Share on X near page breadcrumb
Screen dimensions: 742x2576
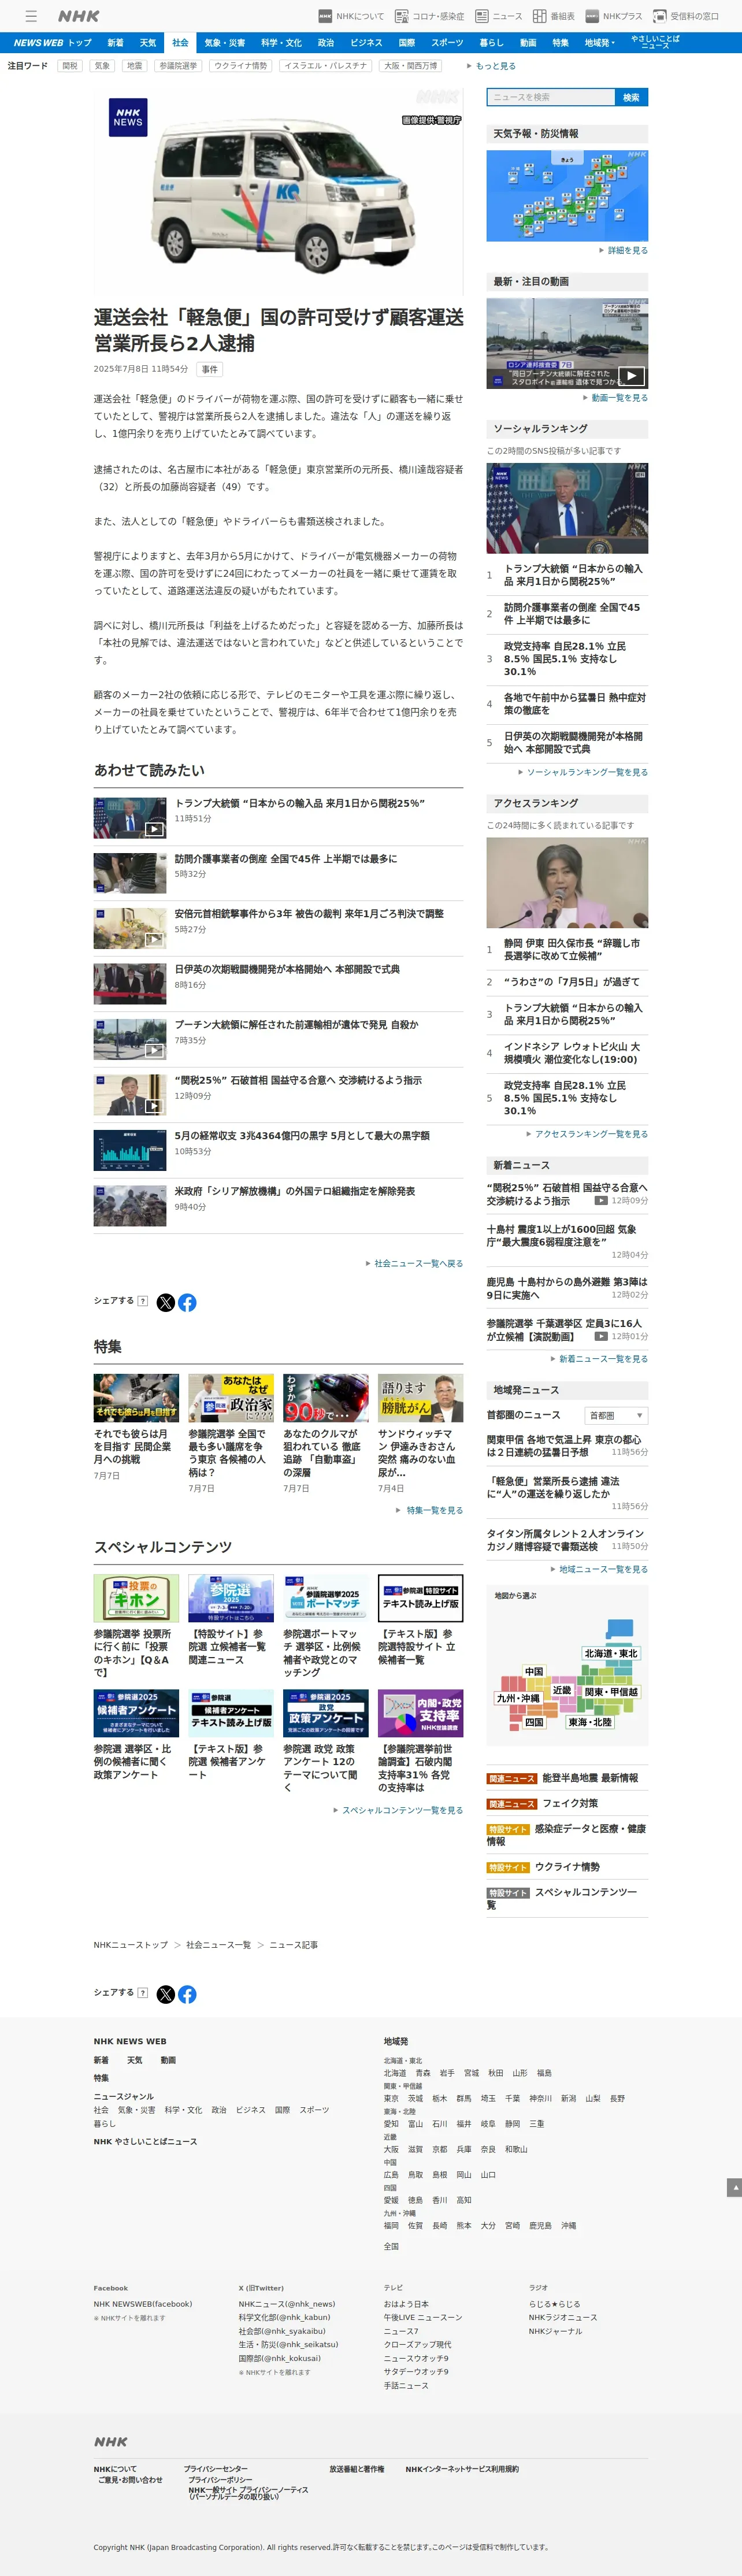[166, 1994]
